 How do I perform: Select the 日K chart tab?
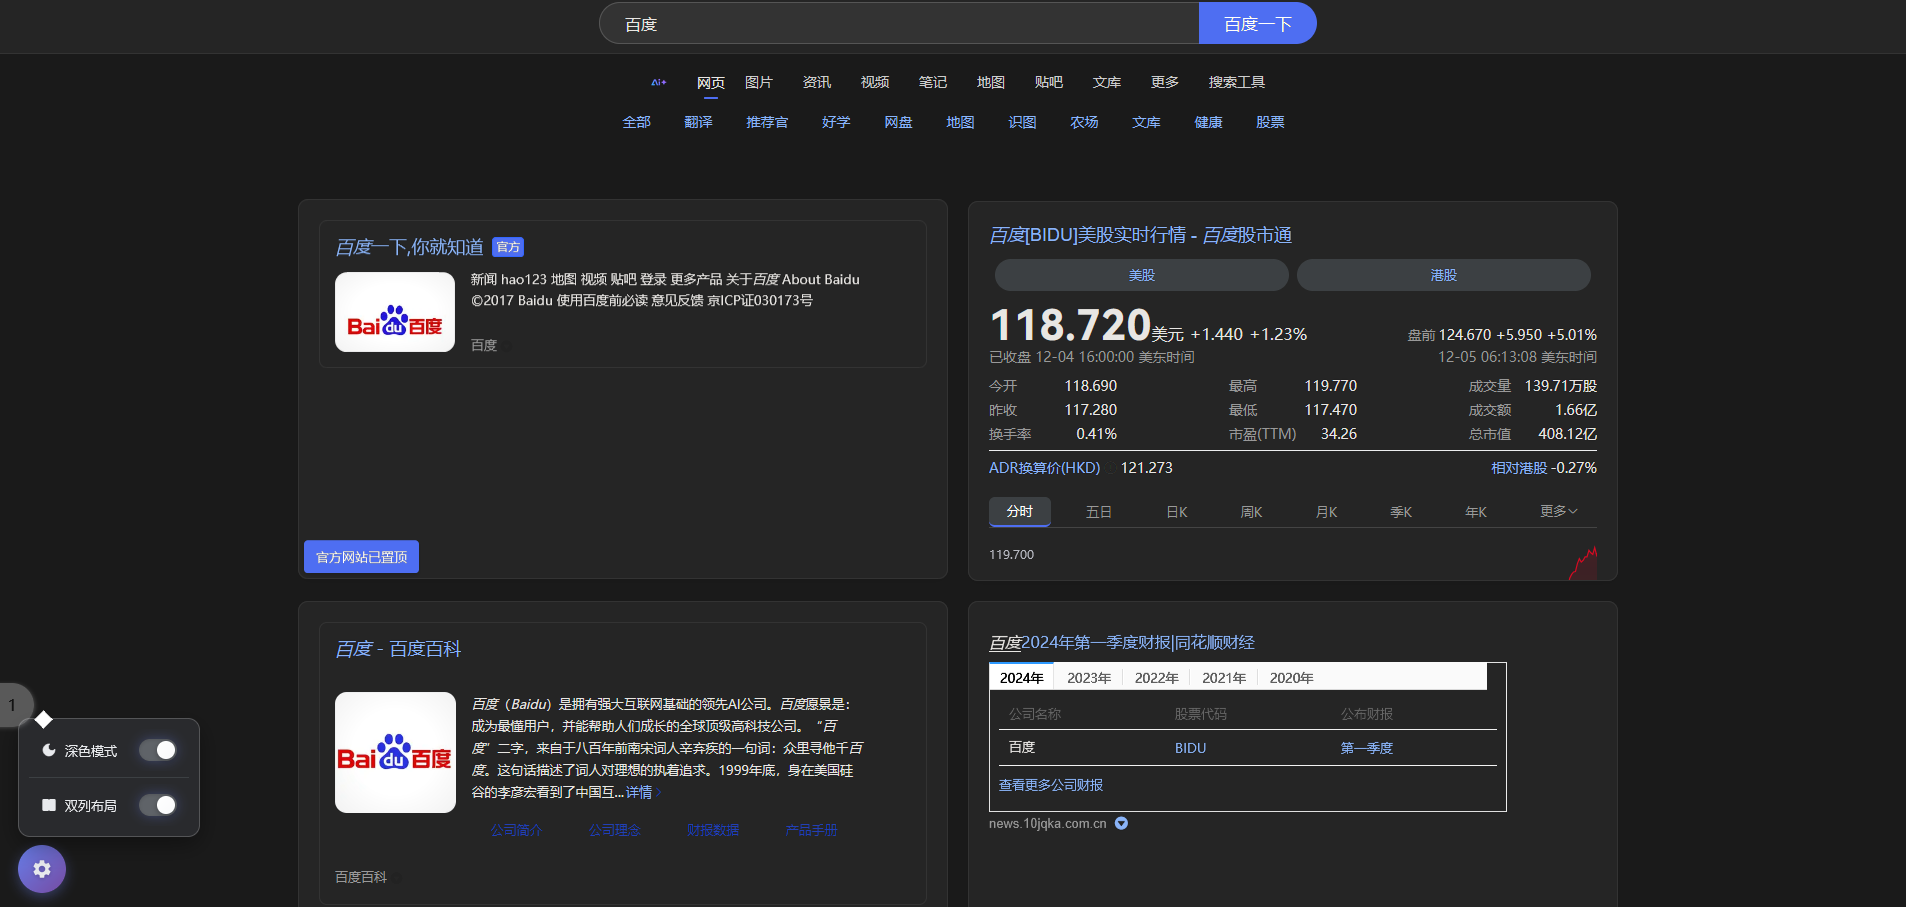pos(1177,512)
